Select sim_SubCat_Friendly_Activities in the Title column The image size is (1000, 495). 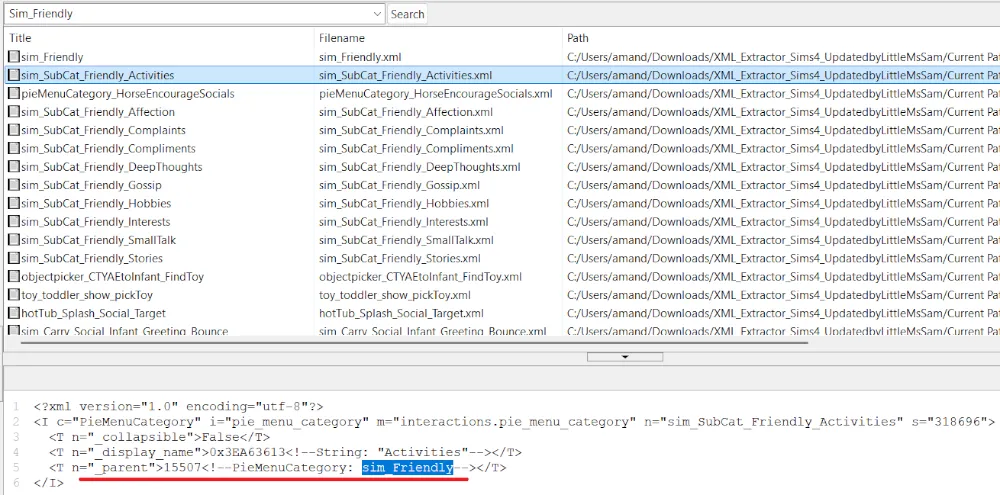point(98,75)
